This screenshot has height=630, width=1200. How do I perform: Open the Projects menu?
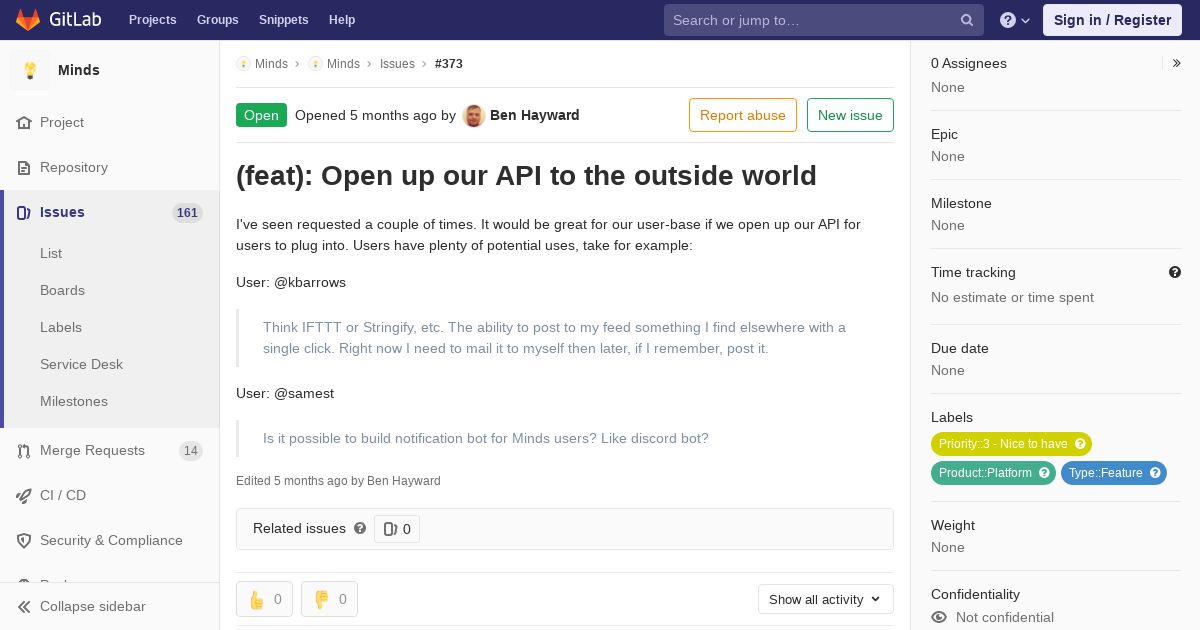click(x=153, y=20)
